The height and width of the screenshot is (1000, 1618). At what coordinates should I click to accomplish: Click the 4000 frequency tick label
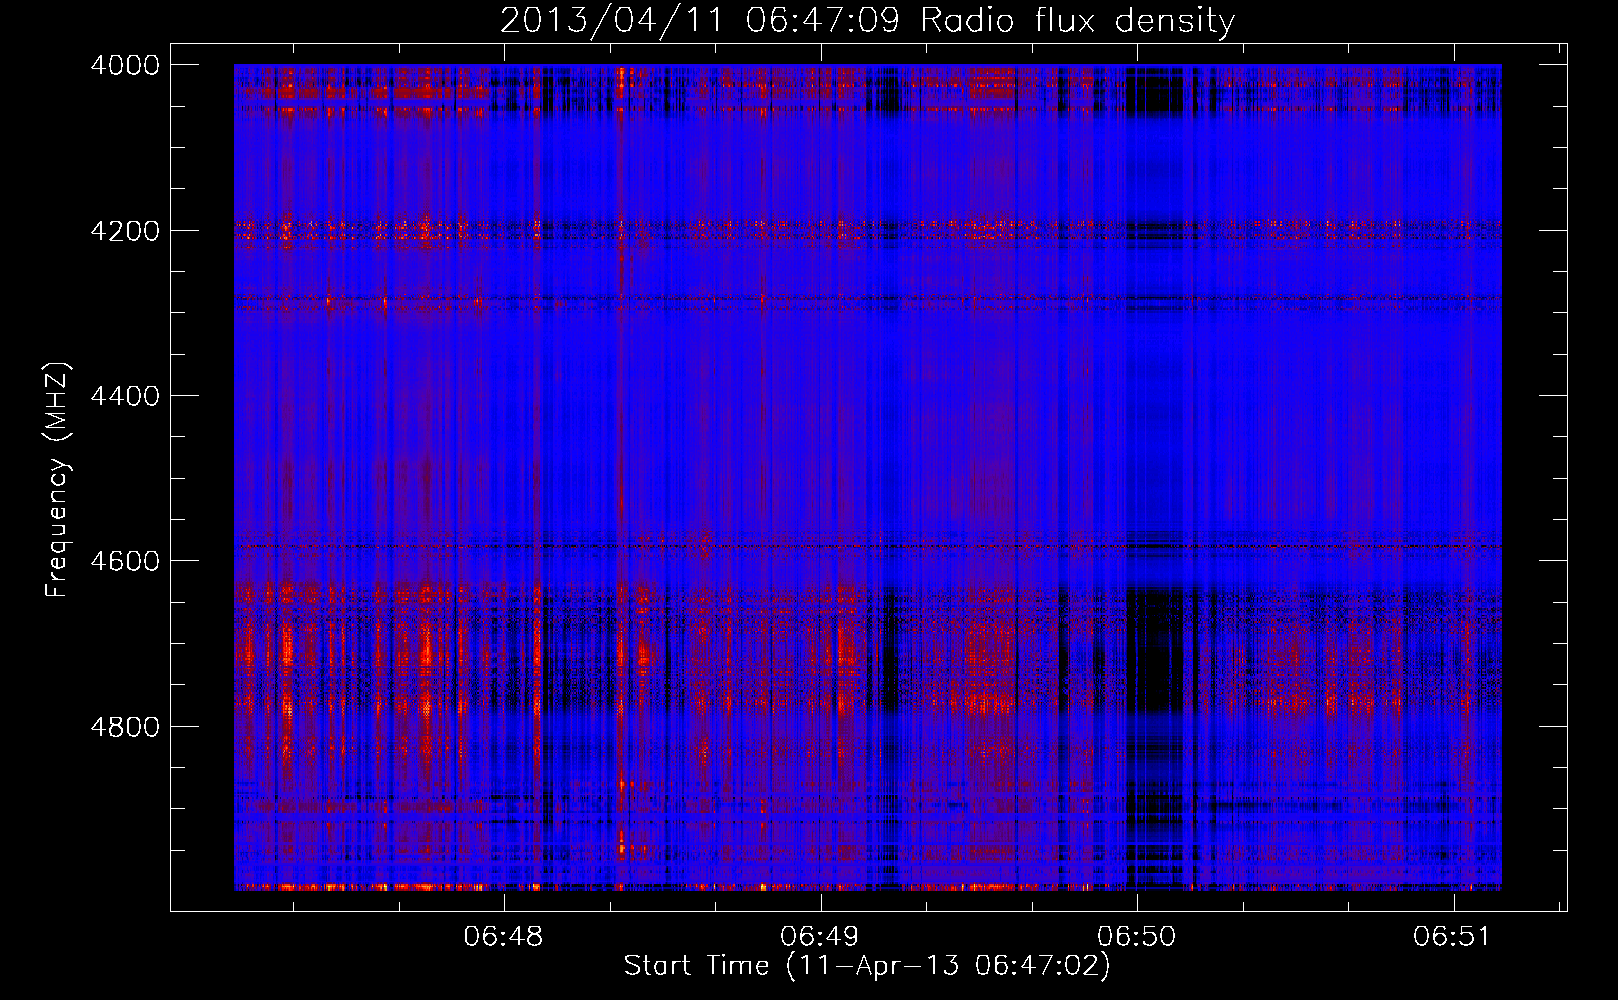tap(125, 65)
